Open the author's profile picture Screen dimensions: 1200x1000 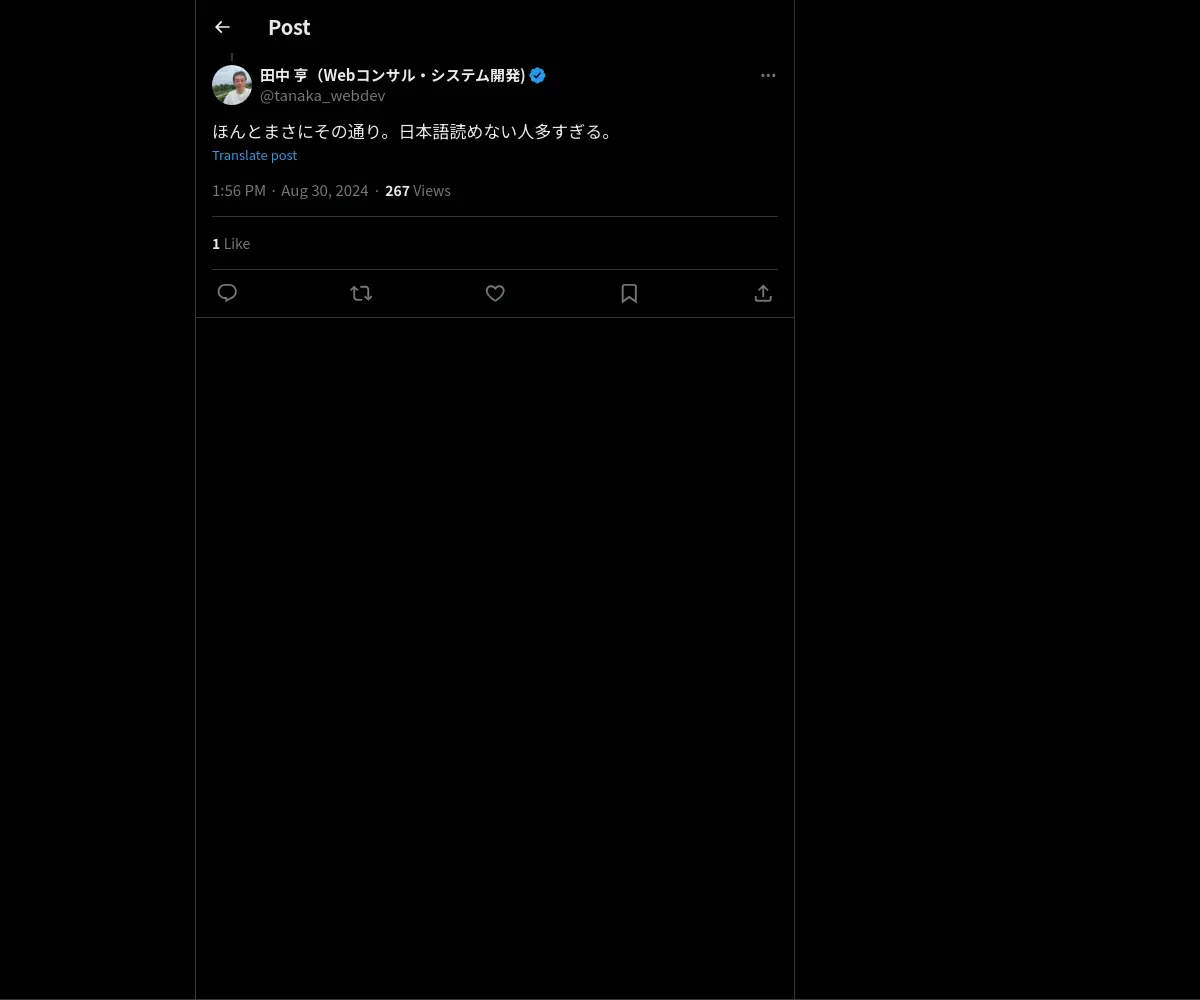pyautogui.click(x=232, y=85)
